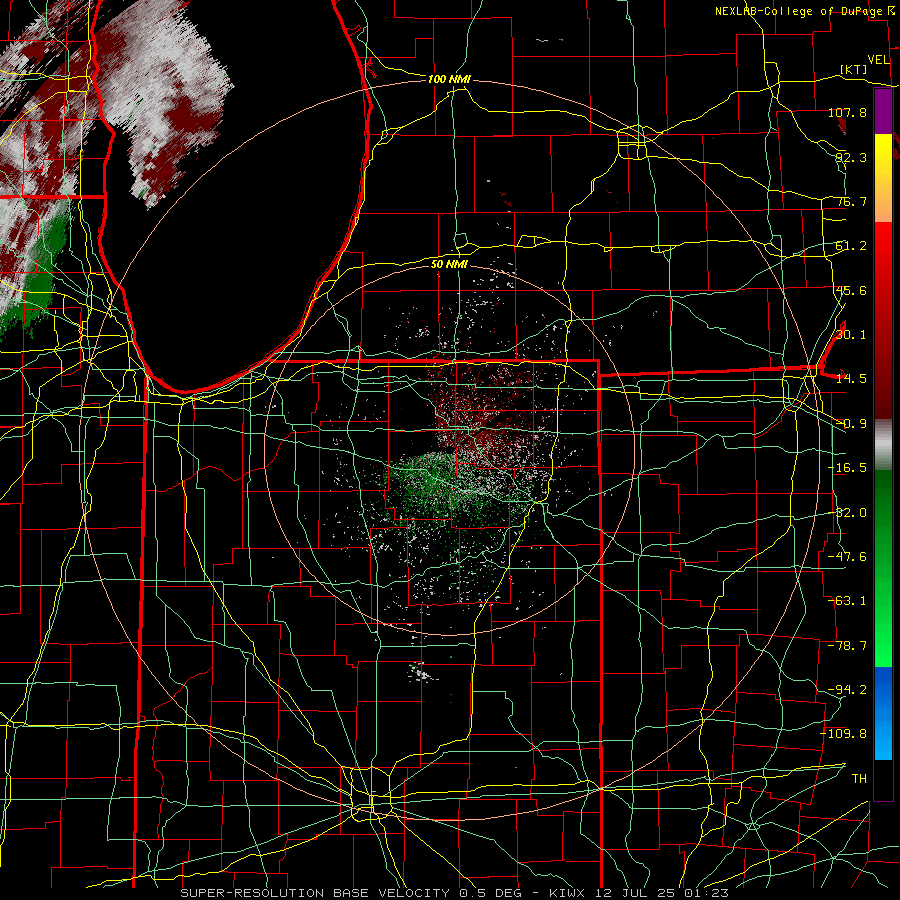Click the 76.7 velocity scale value
900x900 pixels.
click(851, 201)
